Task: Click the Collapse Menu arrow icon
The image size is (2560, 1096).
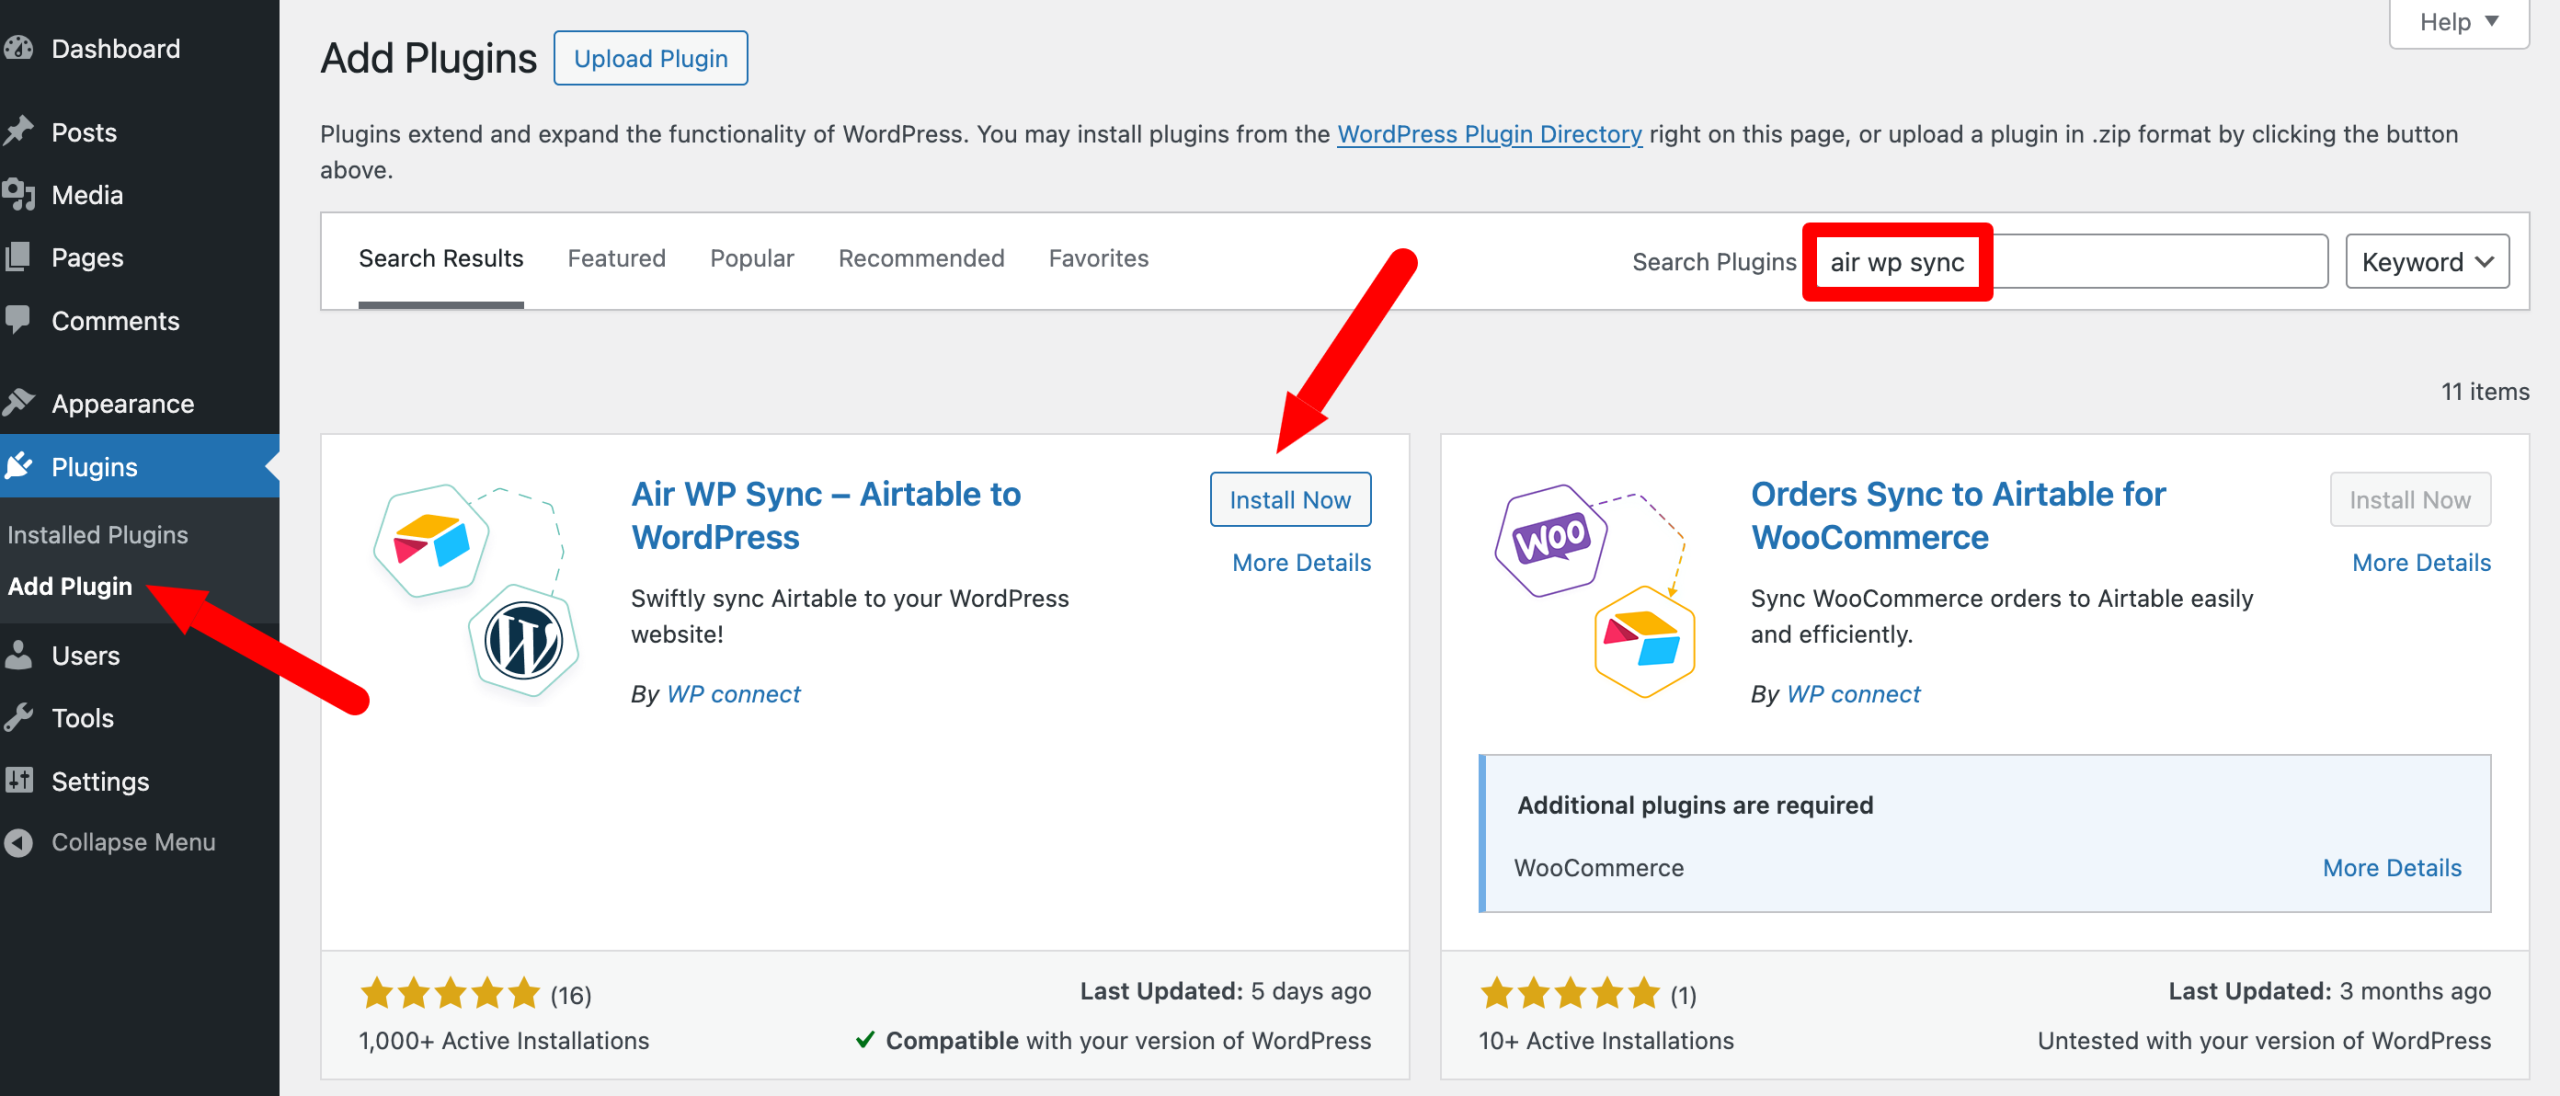Action: point(18,842)
